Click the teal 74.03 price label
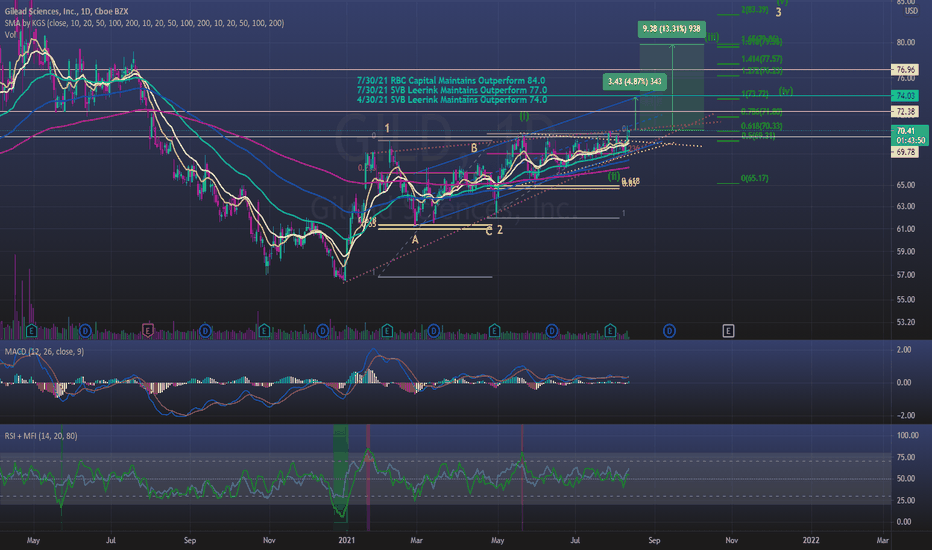This screenshot has height=550, width=932. click(905, 95)
